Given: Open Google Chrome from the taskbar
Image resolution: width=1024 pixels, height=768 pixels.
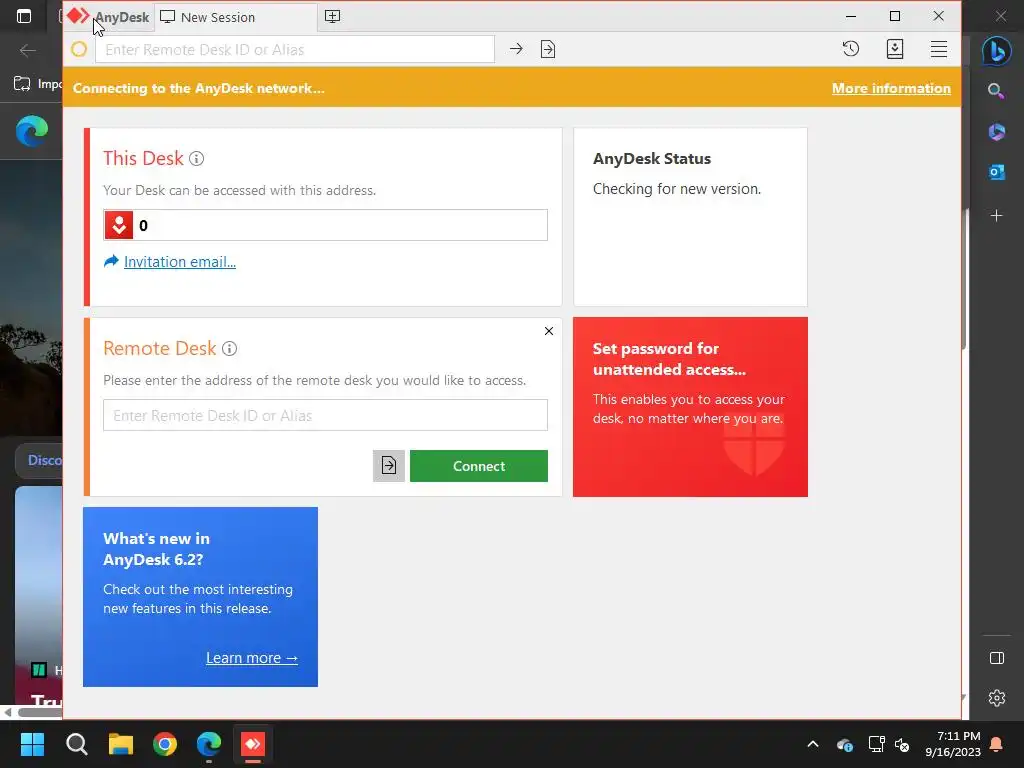Looking at the screenshot, I should click(x=165, y=744).
